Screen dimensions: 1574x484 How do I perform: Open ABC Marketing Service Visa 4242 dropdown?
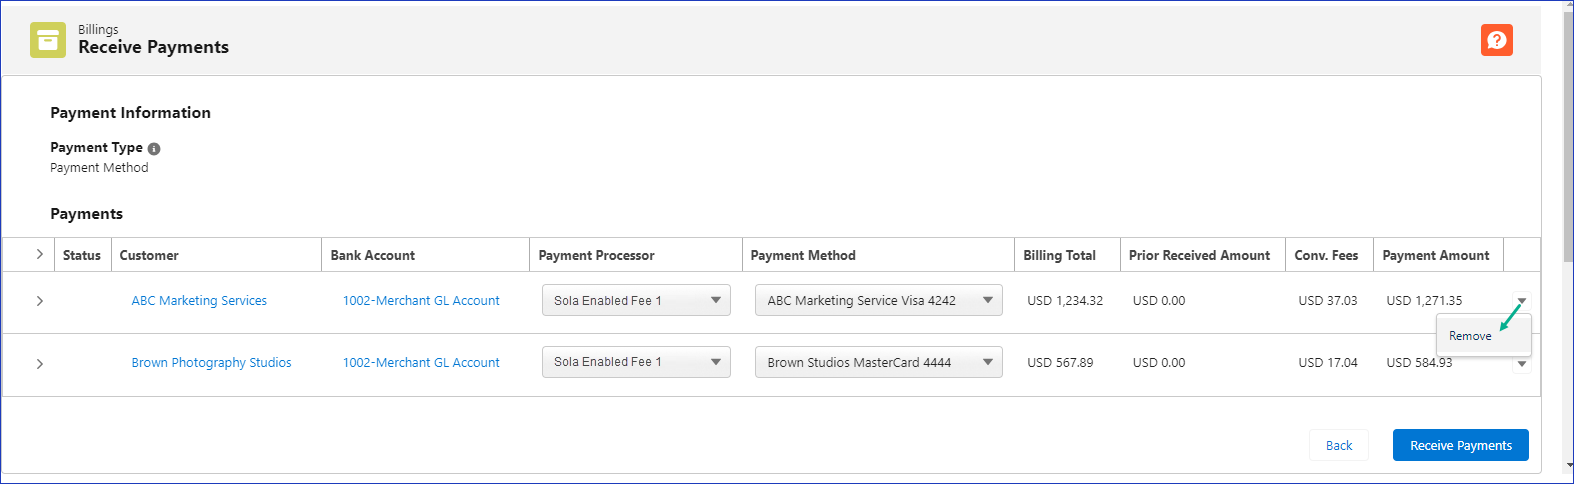(877, 300)
